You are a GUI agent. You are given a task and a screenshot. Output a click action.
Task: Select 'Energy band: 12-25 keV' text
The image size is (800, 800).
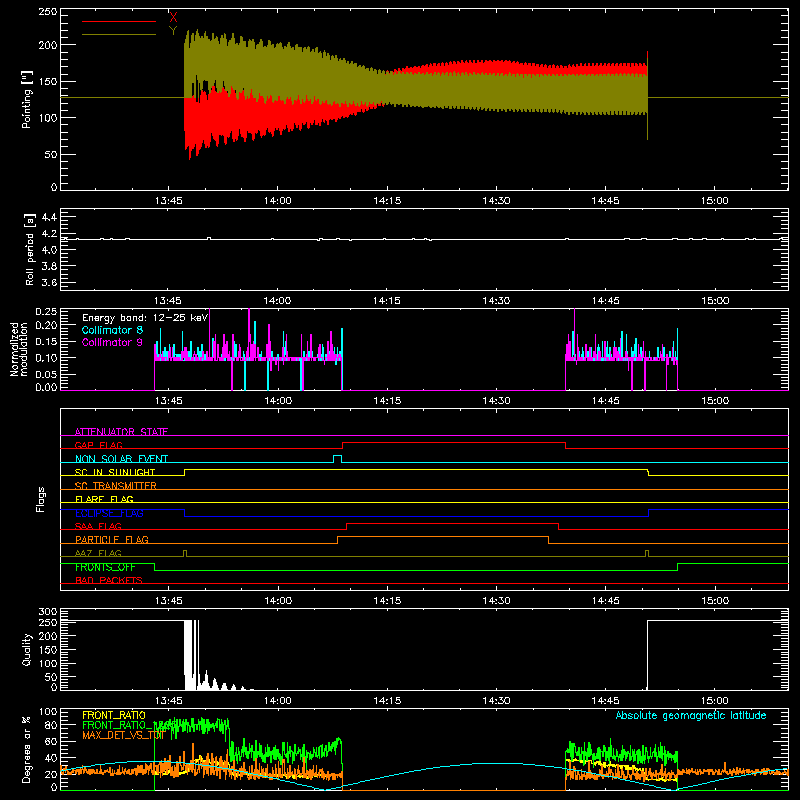[145, 318]
